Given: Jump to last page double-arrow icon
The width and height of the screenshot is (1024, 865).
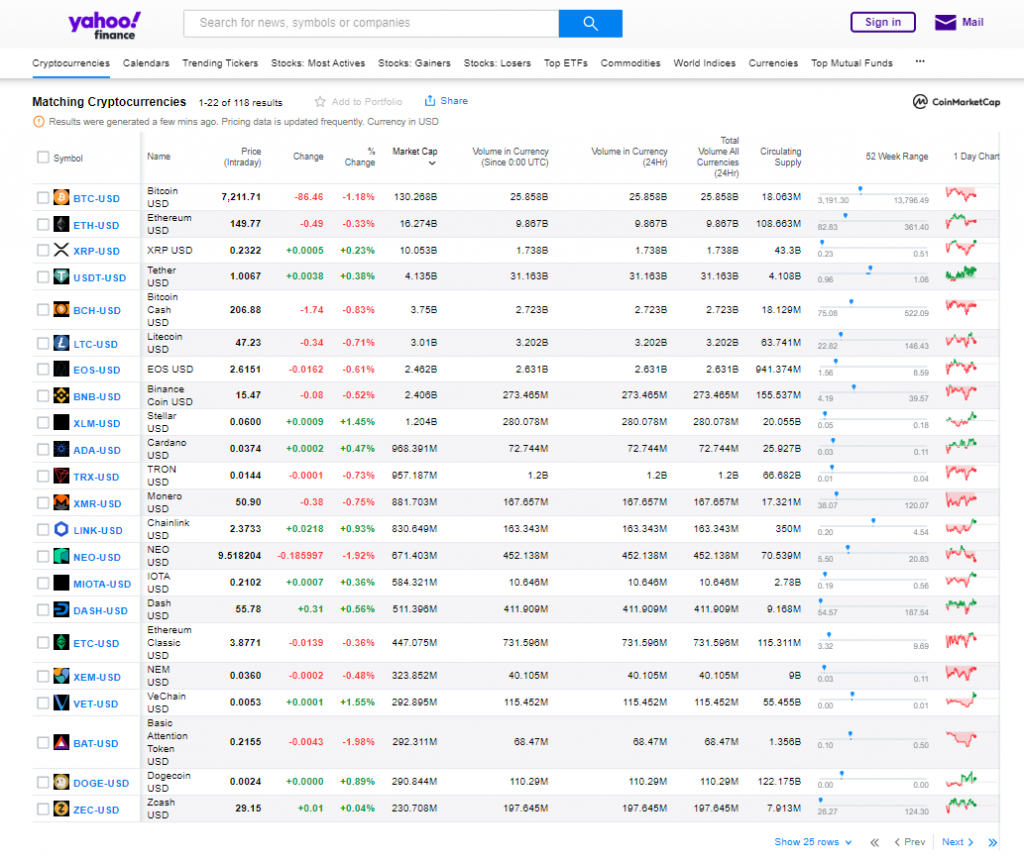Looking at the screenshot, I should pyautogui.click(x=993, y=842).
